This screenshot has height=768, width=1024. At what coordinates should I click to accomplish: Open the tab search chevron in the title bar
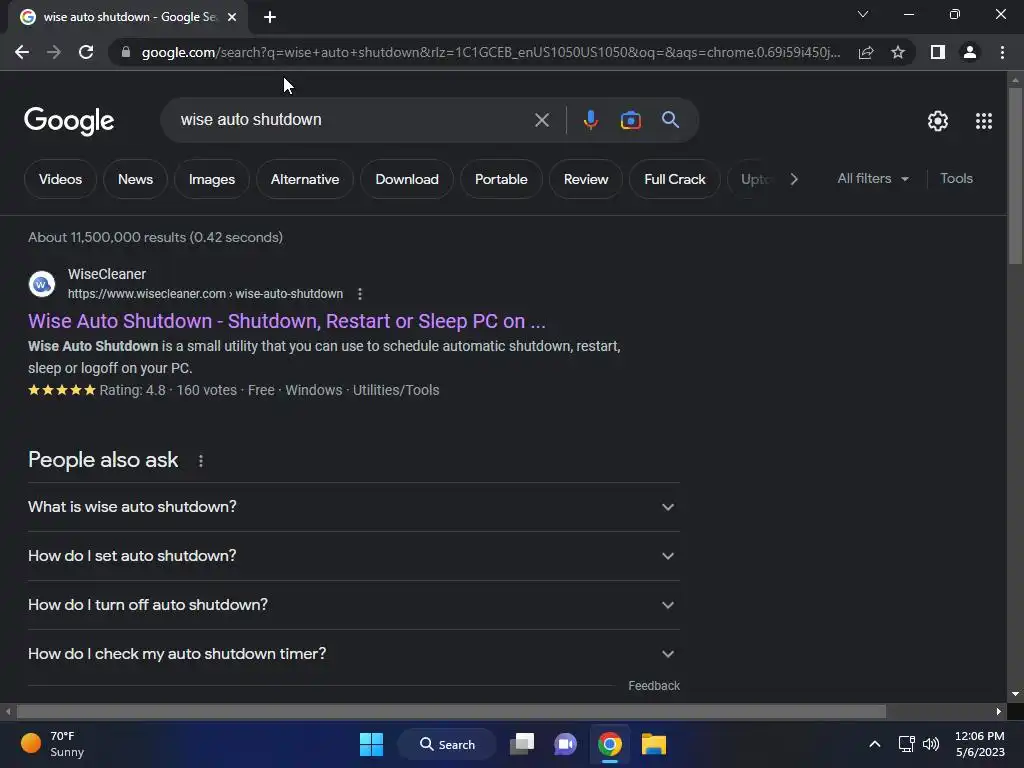(863, 14)
